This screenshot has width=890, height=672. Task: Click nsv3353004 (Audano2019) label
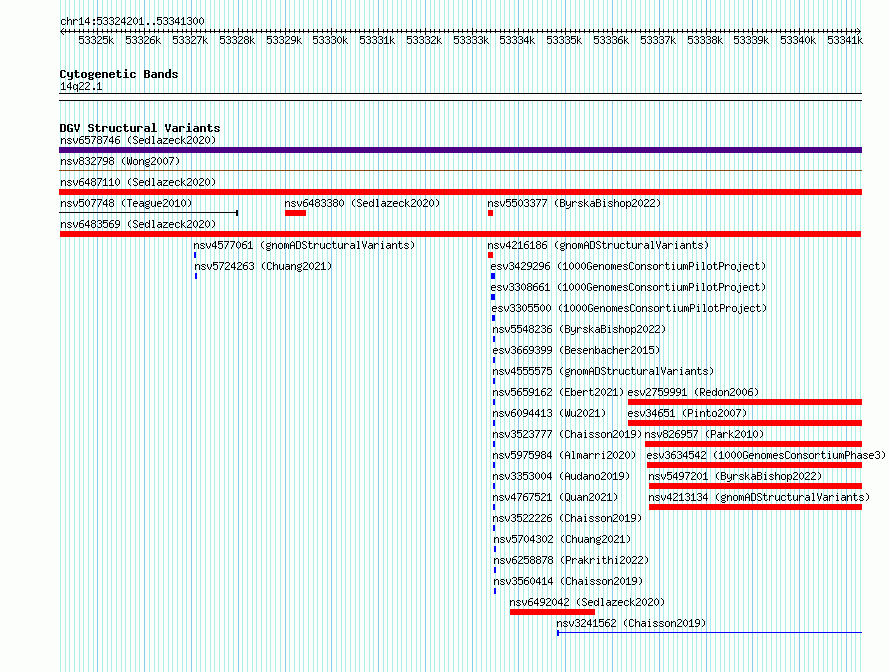[561, 476]
